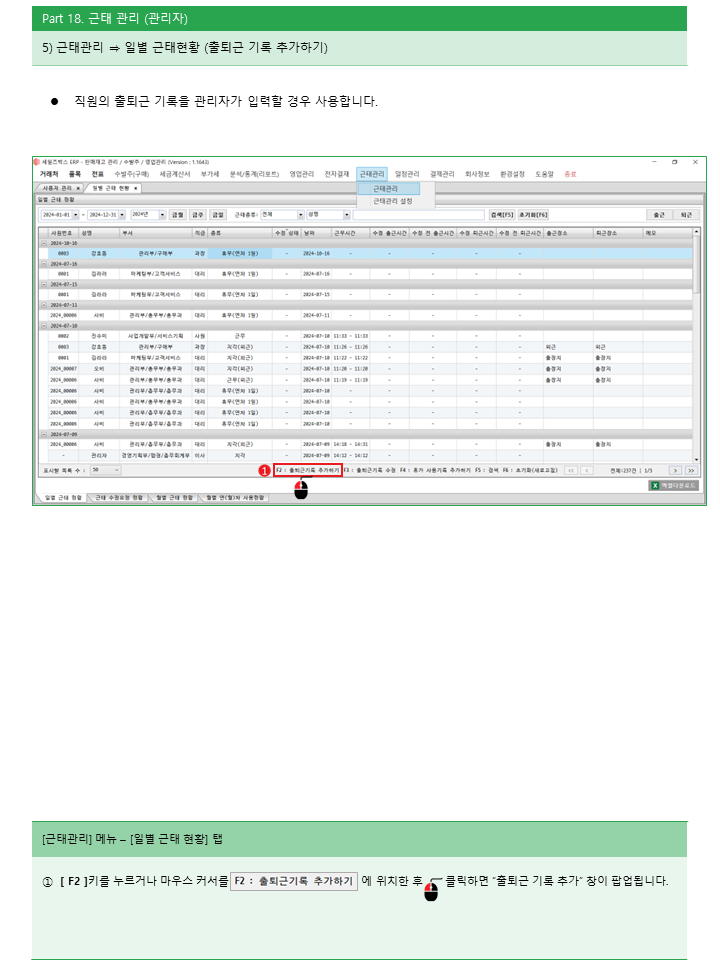Click the 출근 button
The width and height of the screenshot is (720, 964).
coord(659,215)
